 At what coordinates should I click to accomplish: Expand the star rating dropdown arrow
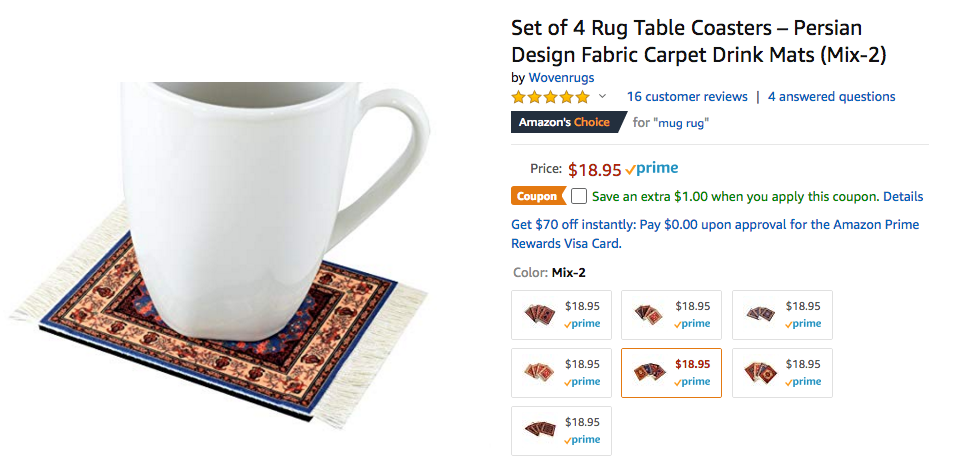pyautogui.click(x=602, y=97)
